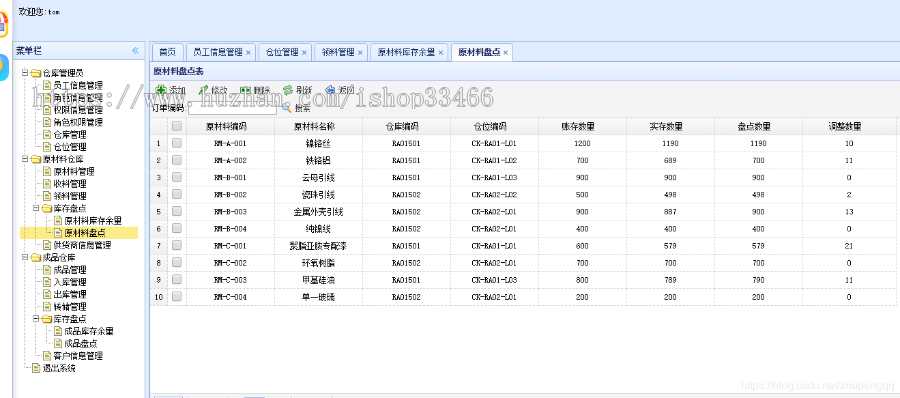Open 出库管理 in the menu tree

point(70,295)
